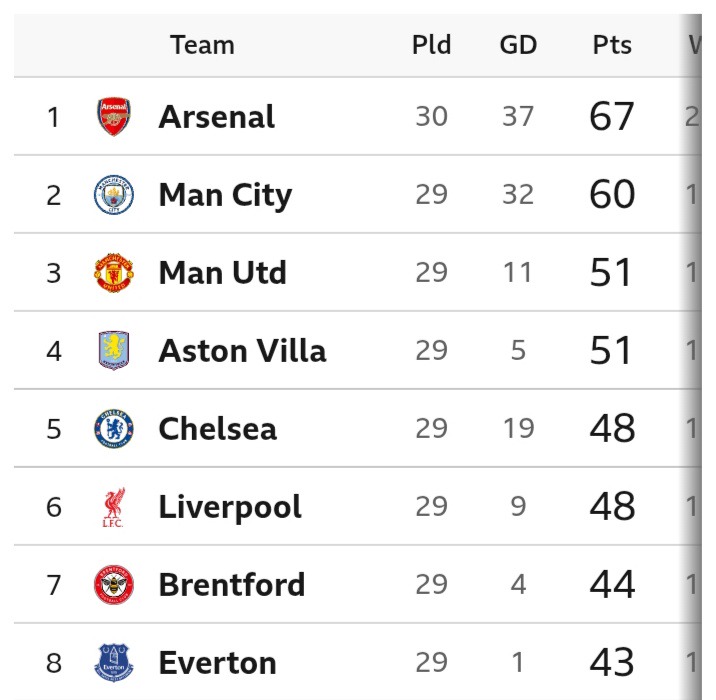Click the Brentford club crest
This screenshot has height=700, width=716.
[x=113, y=585]
